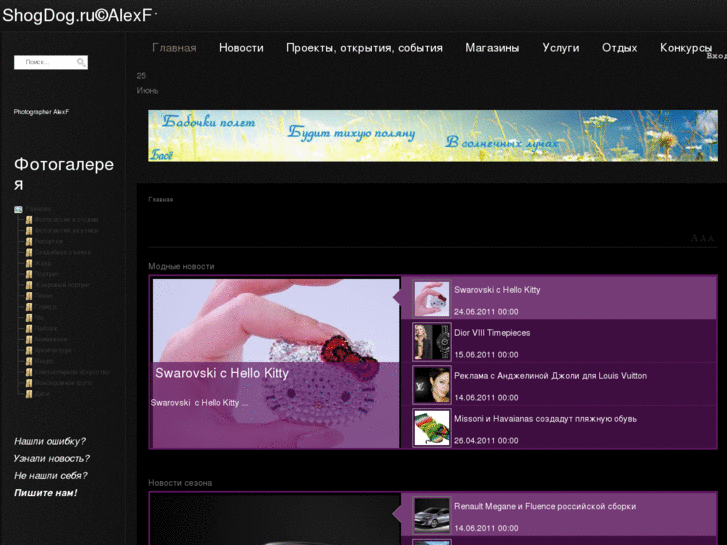Open the Конкурсы menu item
This screenshot has height=545, width=727.
pyautogui.click(x=686, y=48)
